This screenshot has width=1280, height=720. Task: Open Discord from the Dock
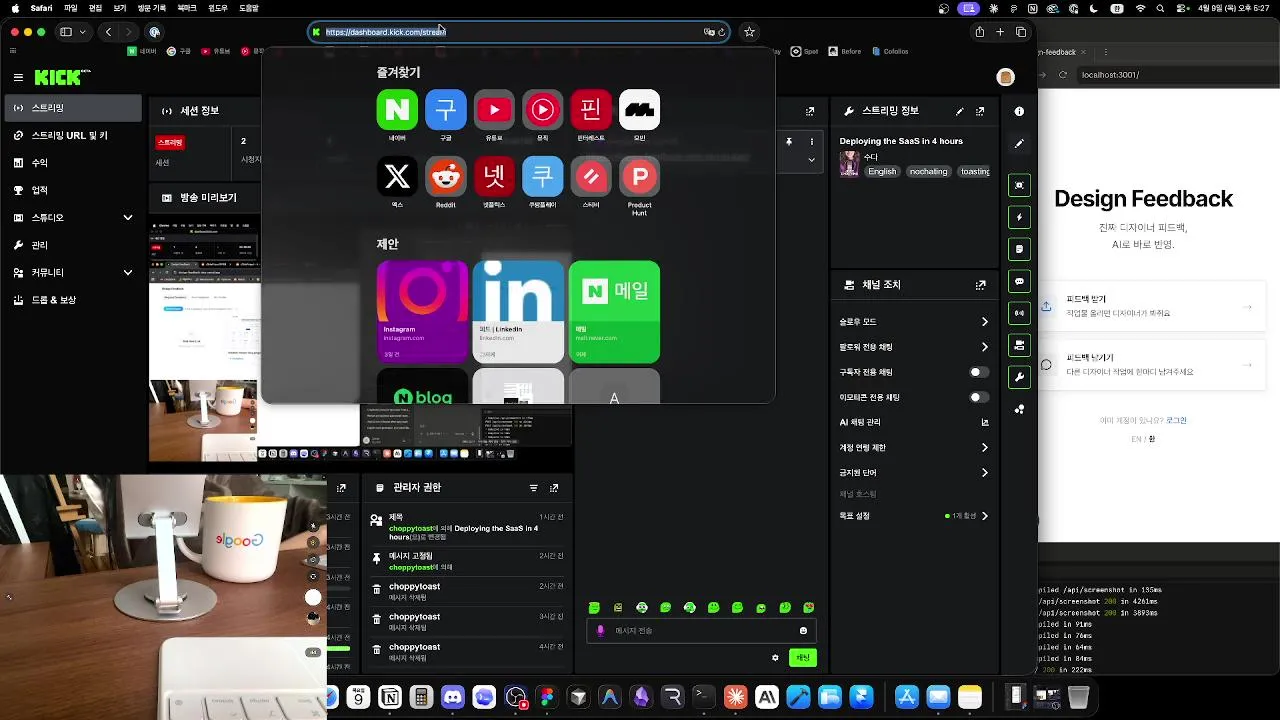click(x=453, y=697)
